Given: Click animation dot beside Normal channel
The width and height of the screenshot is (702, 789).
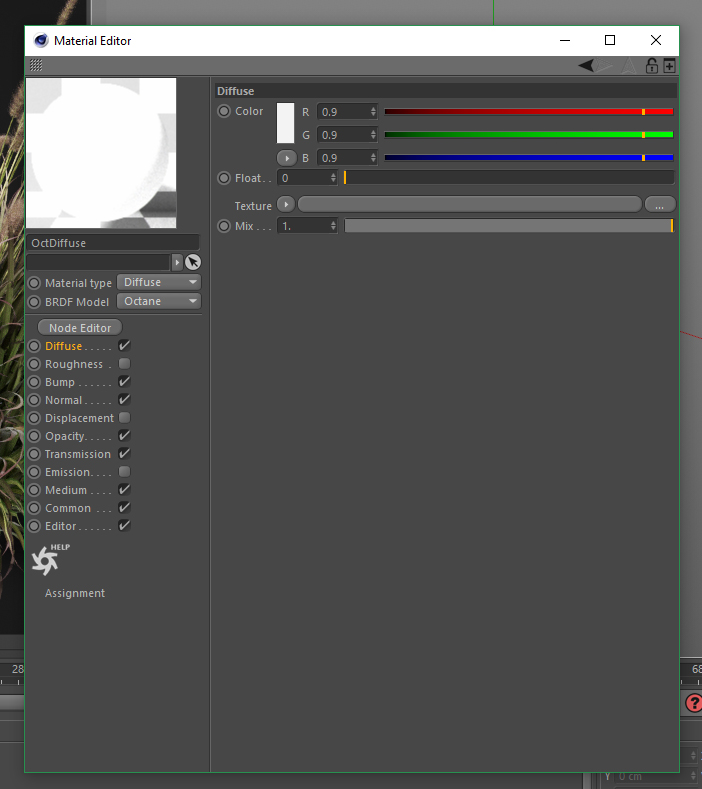Looking at the screenshot, I should (34, 400).
